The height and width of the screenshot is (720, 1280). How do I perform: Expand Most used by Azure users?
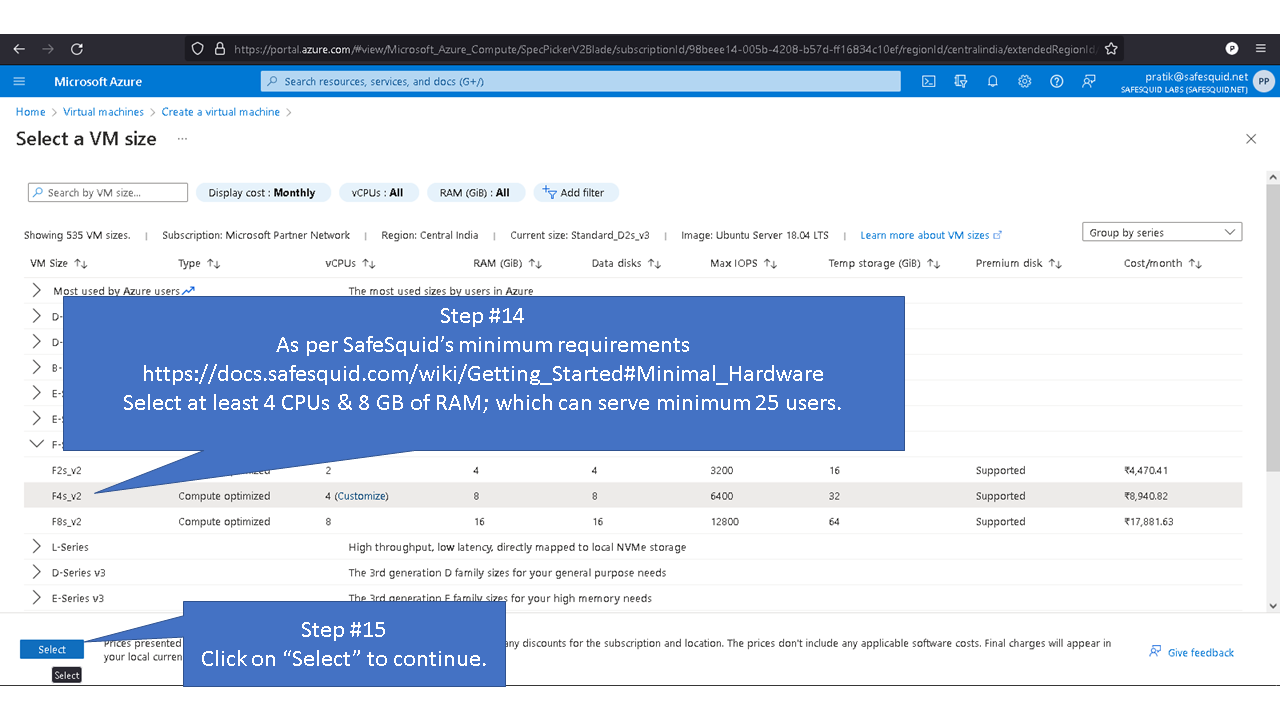pyautogui.click(x=37, y=291)
